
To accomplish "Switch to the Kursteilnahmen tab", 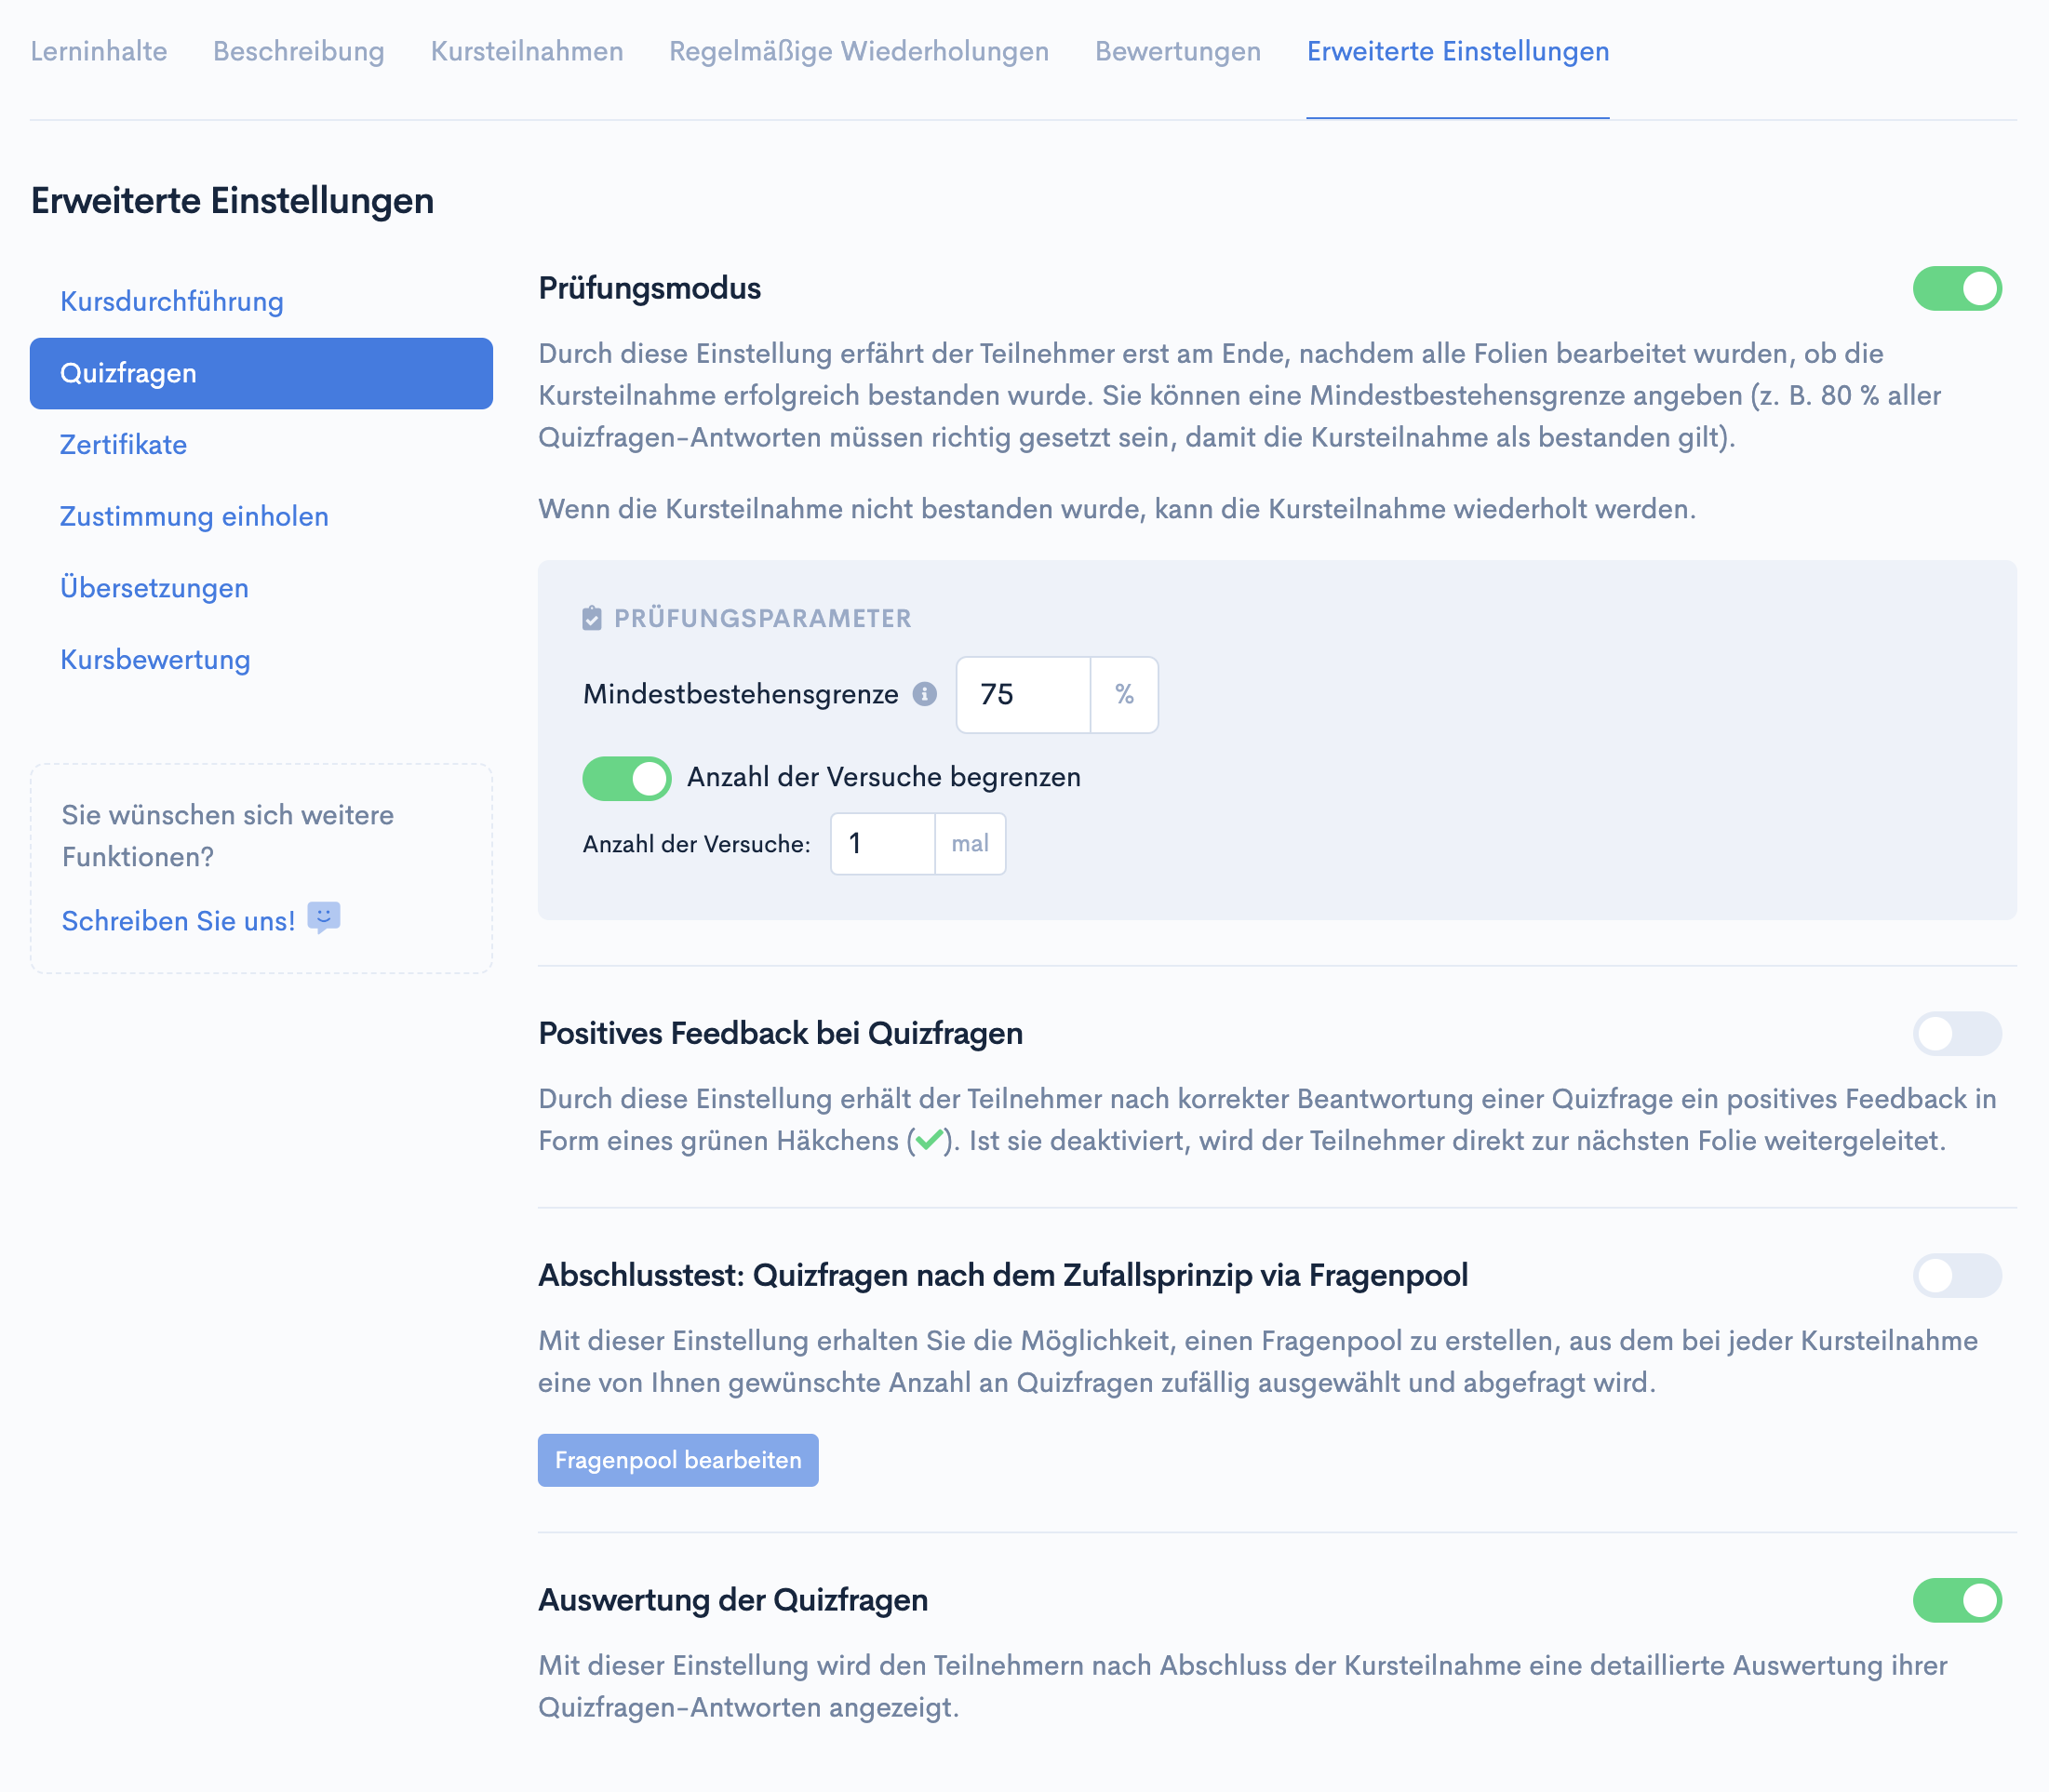I will [527, 51].
